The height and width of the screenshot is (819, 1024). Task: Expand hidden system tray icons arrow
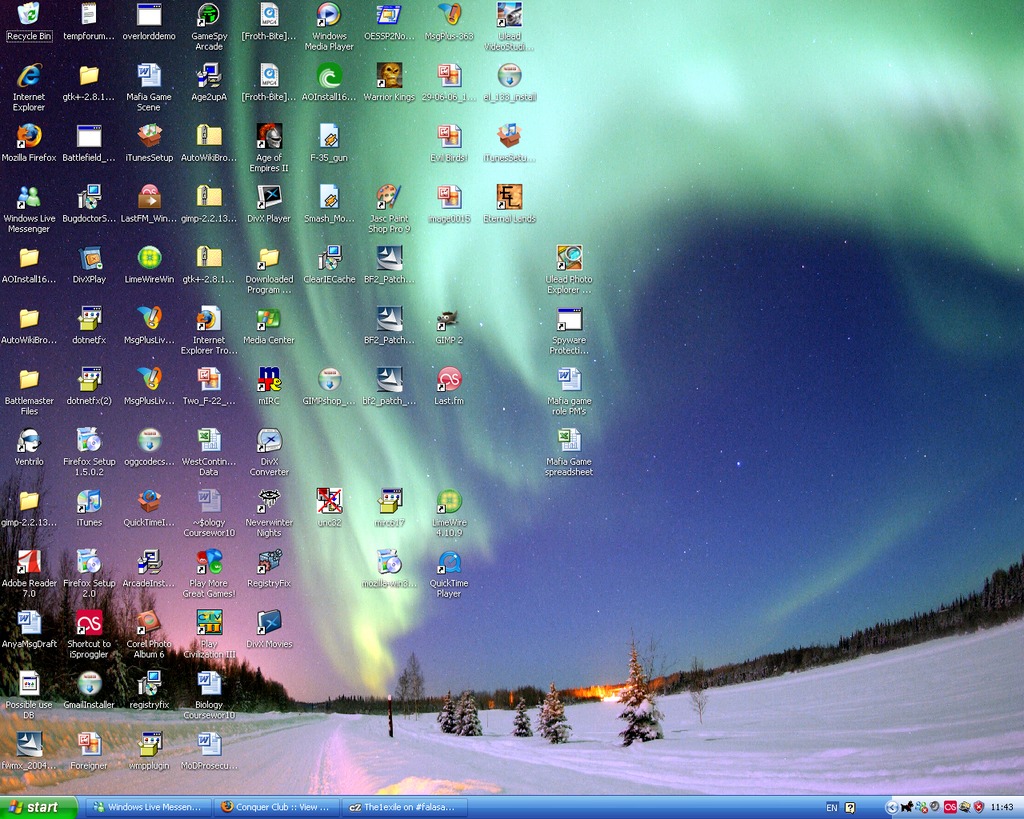pos(891,807)
